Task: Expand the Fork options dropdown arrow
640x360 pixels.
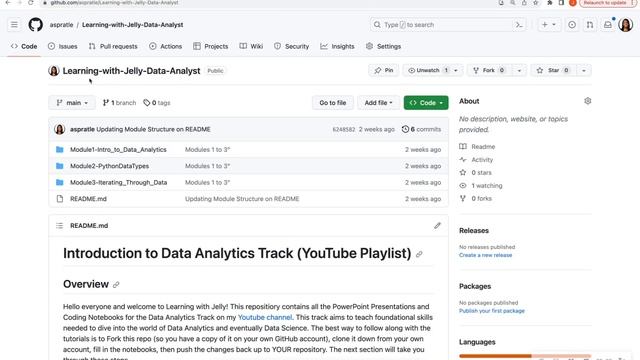Action: [519, 70]
